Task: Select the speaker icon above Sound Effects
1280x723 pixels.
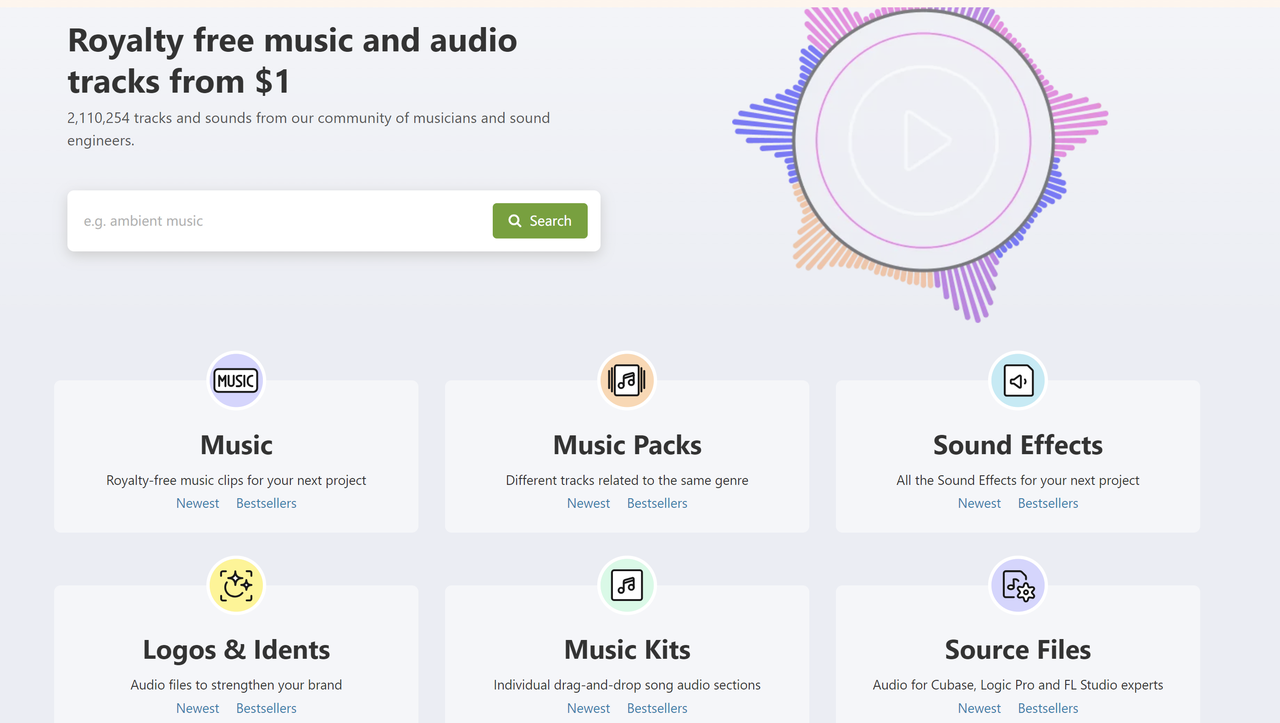Action: pyautogui.click(x=1017, y=380)
